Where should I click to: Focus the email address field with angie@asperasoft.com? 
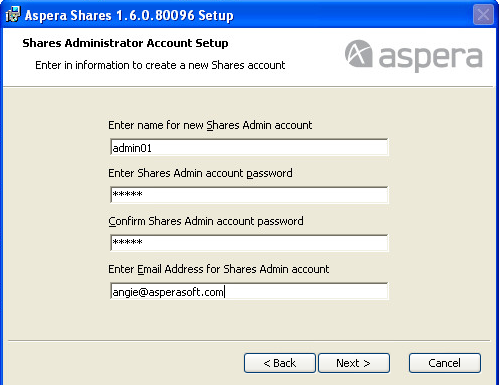(x=249, y=291)
